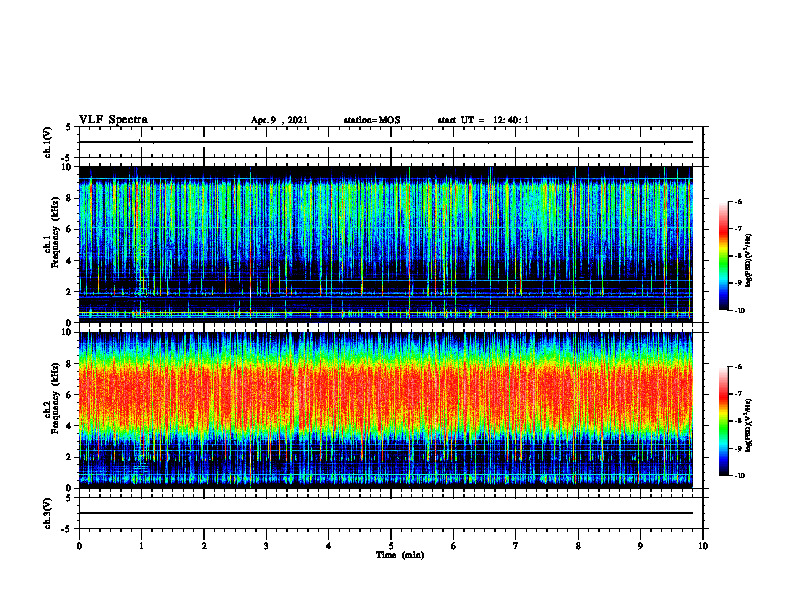792x612 pixels.
Task: Click the "Time (min)" x-axis label
Action: pyautogui.click(x=400, y=555)
